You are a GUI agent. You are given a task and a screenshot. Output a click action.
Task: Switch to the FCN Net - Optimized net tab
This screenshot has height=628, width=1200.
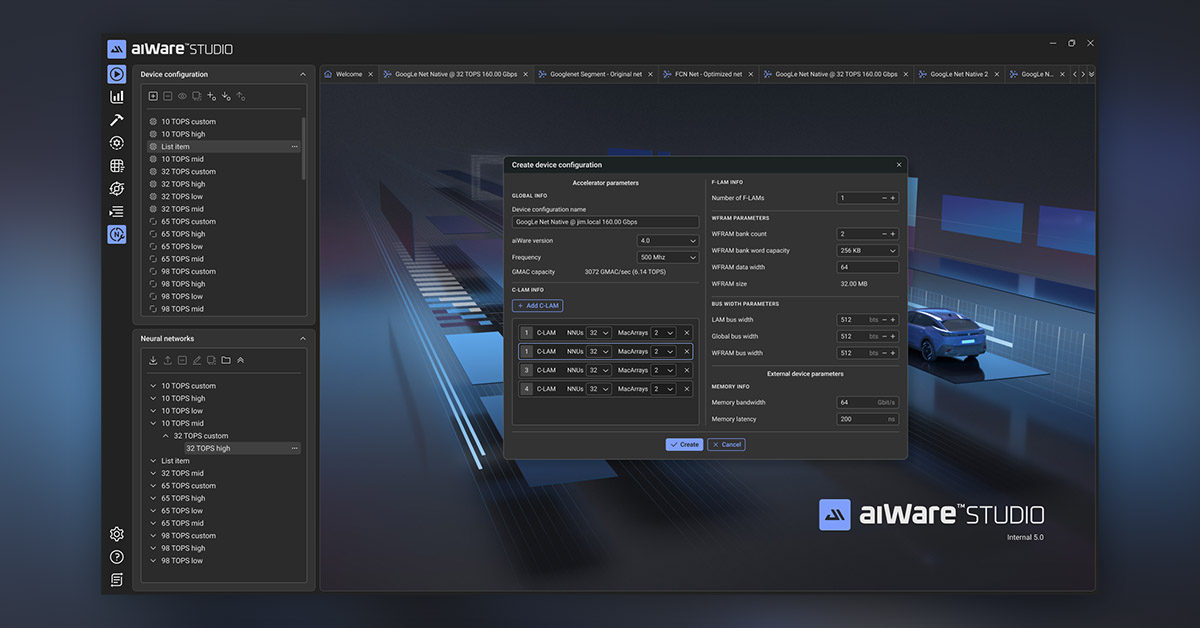708,74
